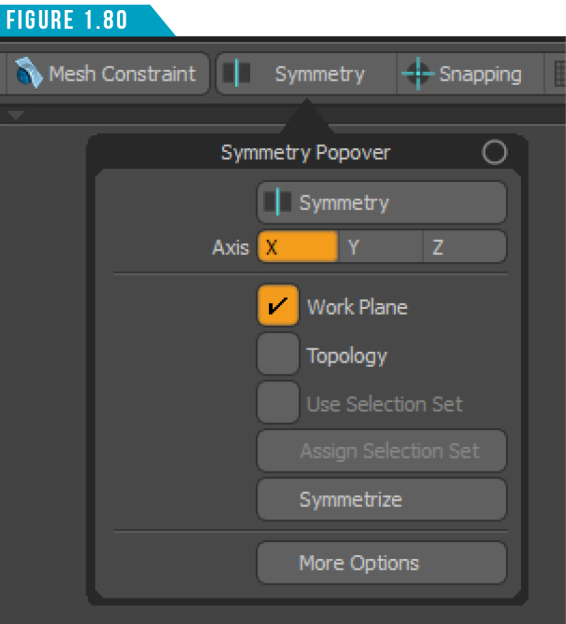Click the Assign Selection Set button

coord(382,451)
